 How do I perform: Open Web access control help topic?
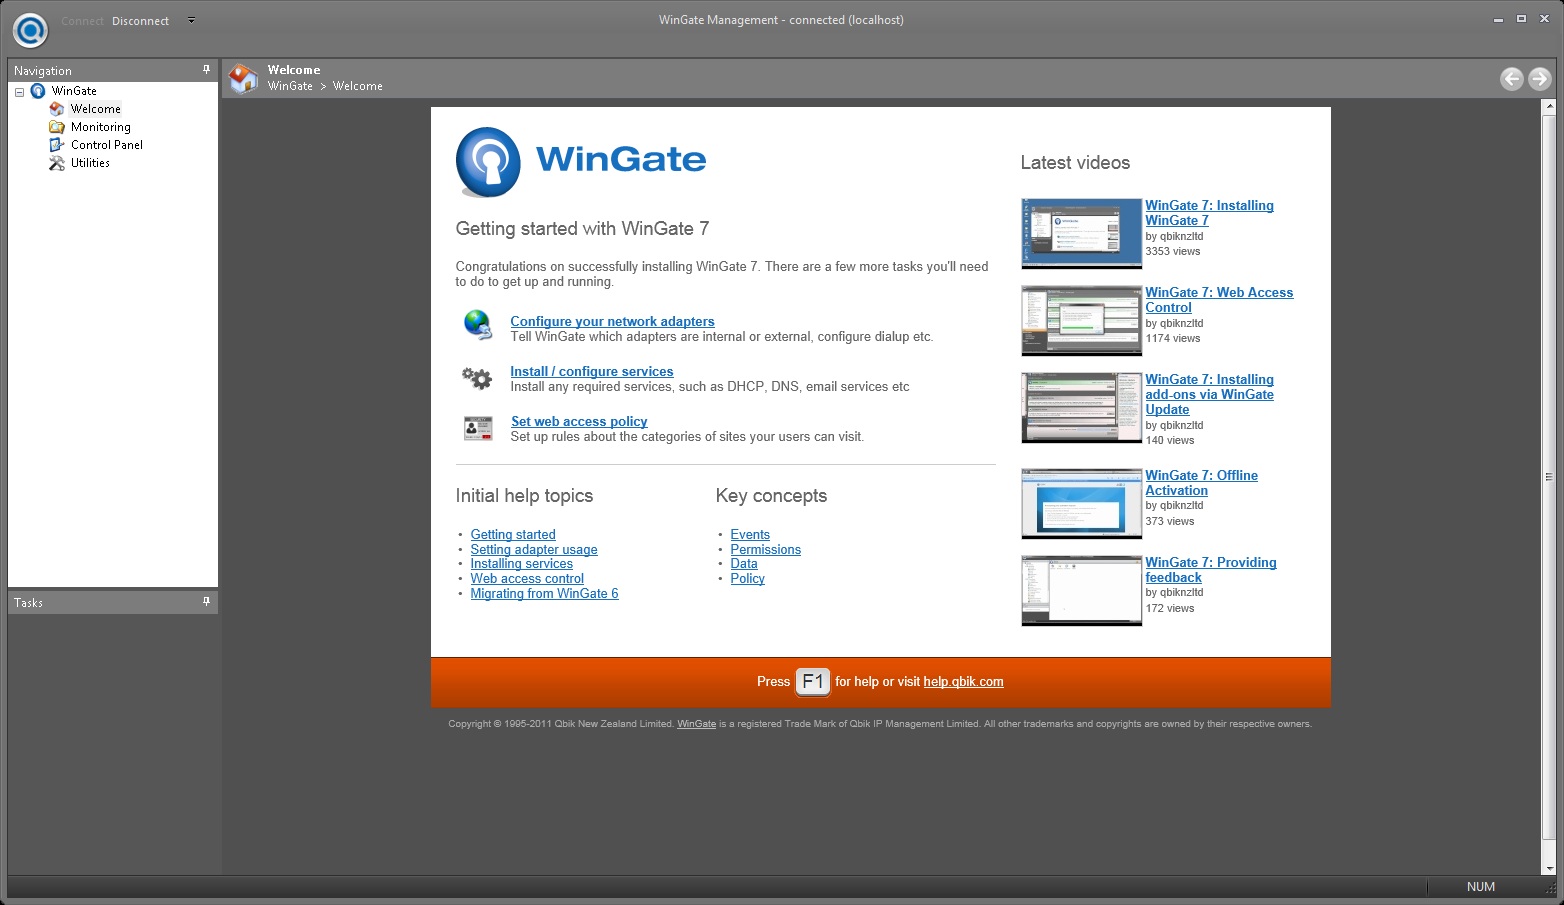pyautogui.click(x=527, y=579)
